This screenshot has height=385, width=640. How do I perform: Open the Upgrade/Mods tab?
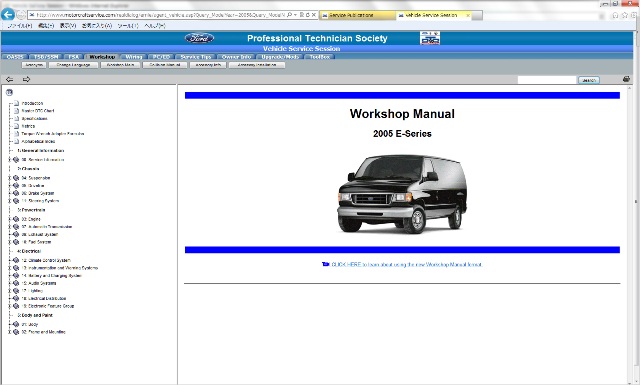tap(280, 57)
